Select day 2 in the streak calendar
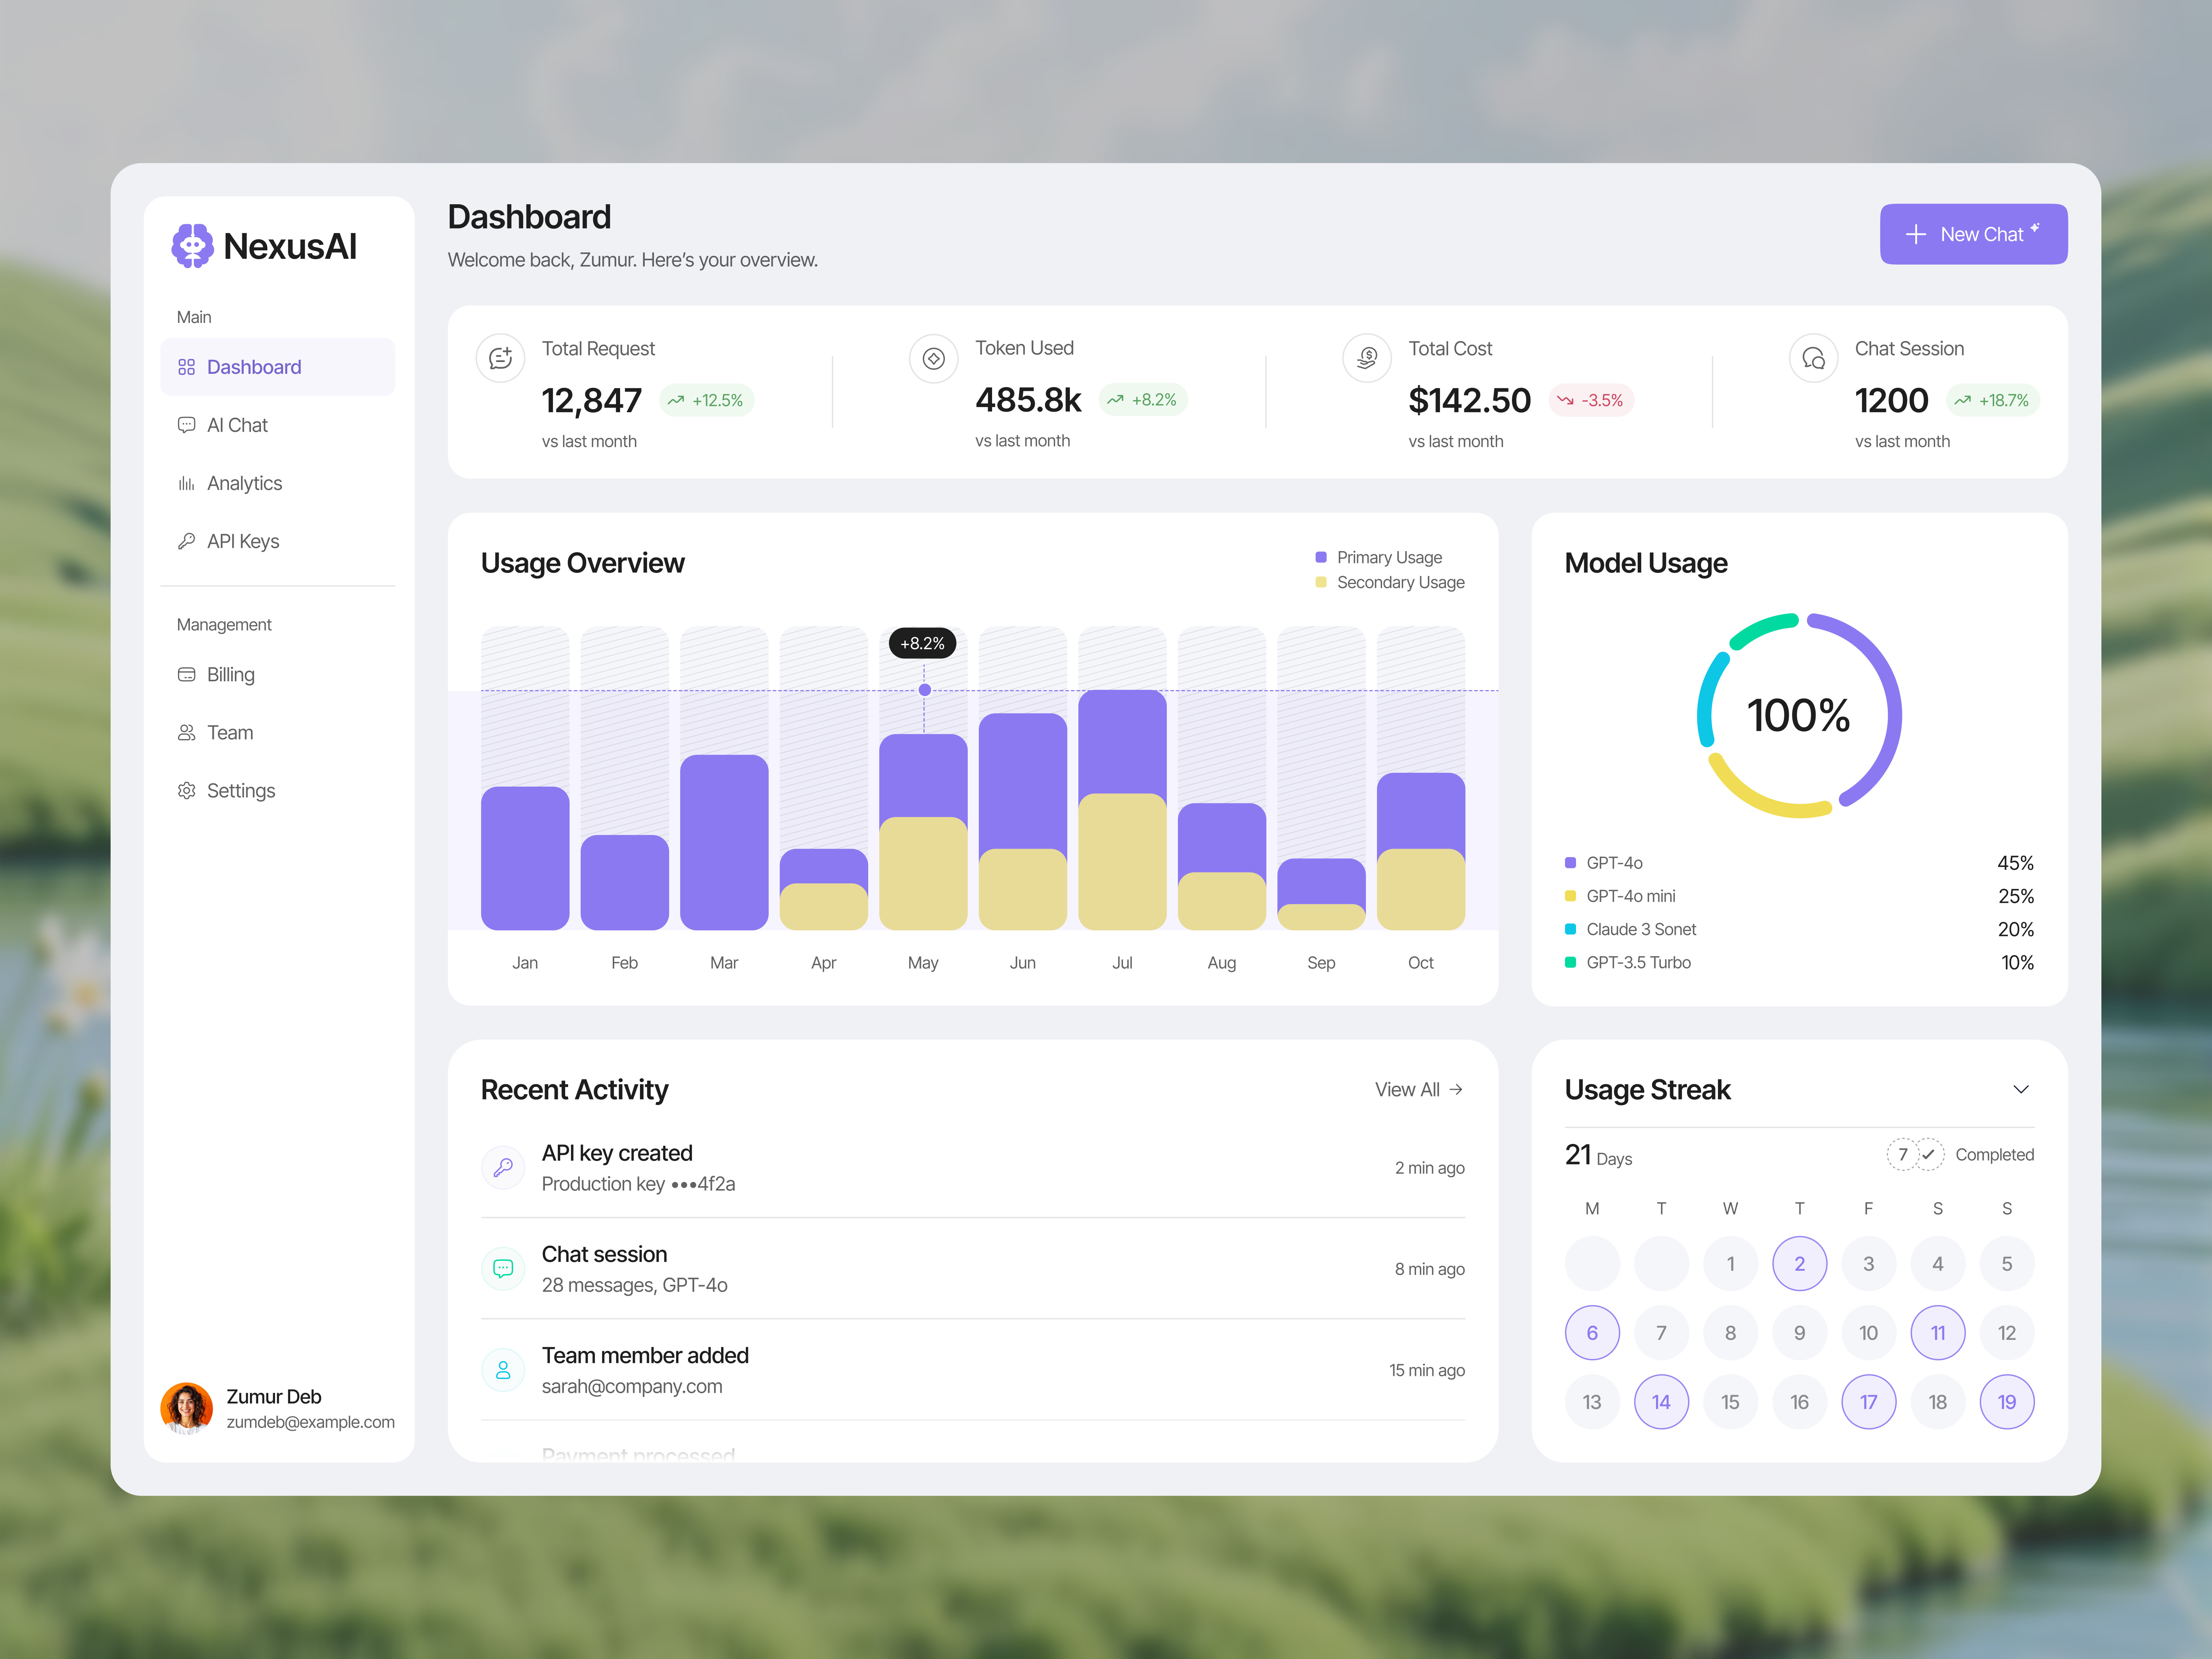This screenshot has height=1659, width=2212. pos(1799,1264)
